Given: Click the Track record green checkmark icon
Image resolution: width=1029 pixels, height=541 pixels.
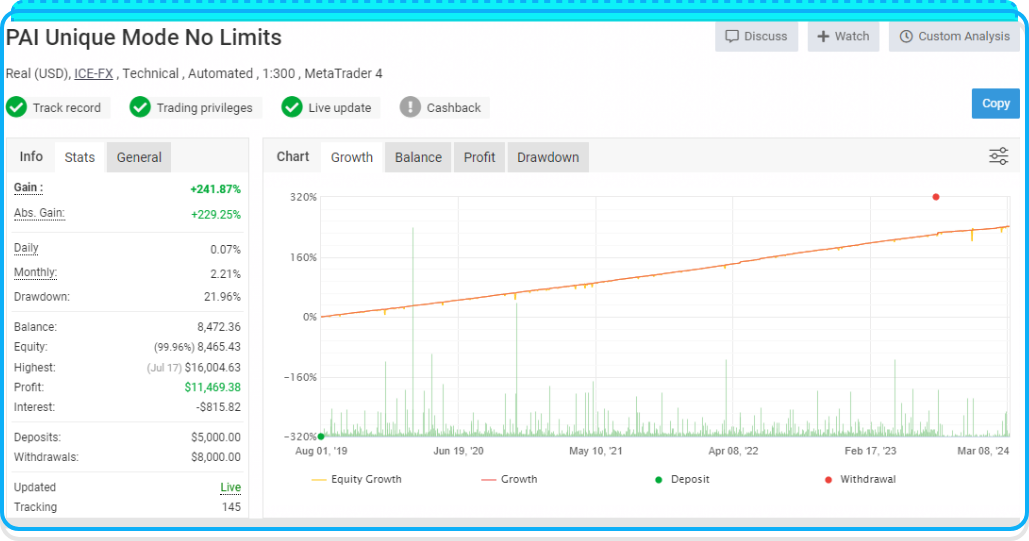Looking at the screenshot, I should 16,107.
